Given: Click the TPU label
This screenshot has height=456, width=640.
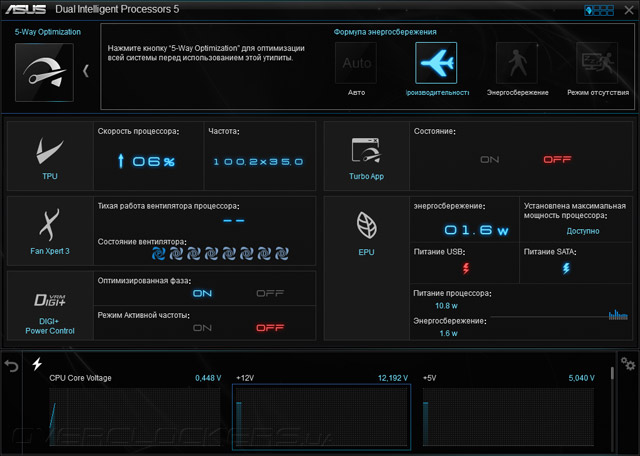Looking at the screenshot, I should pyautogui.click(x=50, y=176).
